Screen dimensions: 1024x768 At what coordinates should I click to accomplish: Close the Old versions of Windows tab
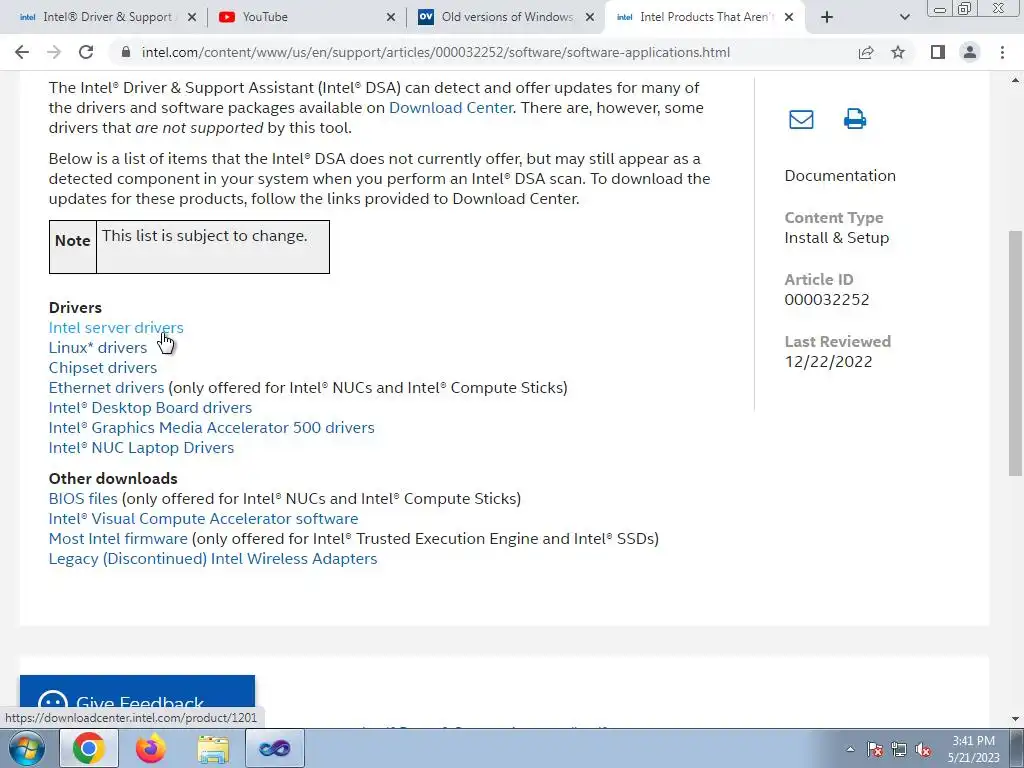[x=590, y=17]
